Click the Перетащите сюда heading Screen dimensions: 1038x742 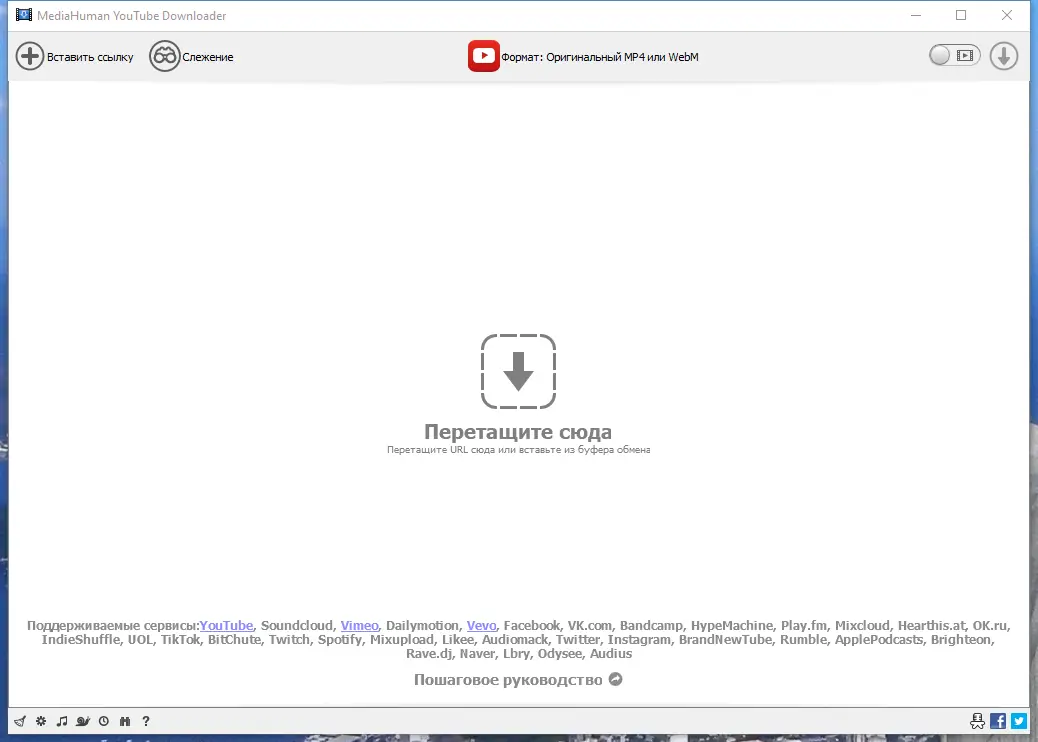pos(518,432)
